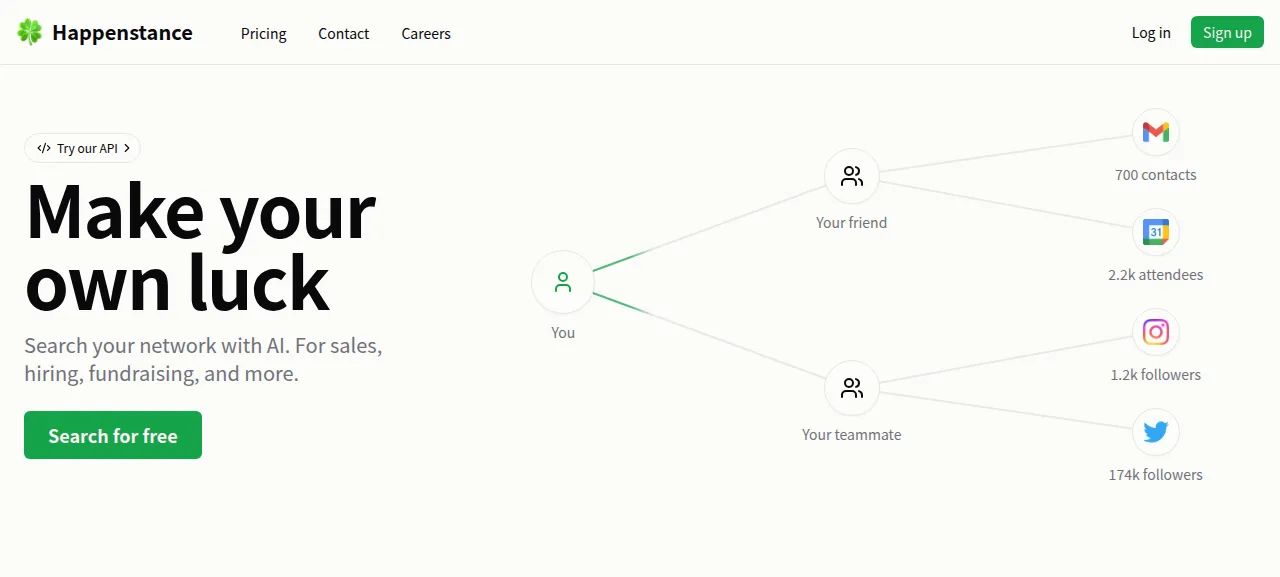Click the "Try our API" pill
Image resolution: width=1280 pixels, height=577 pixels.
pyautogui.click(x=82, y=148)
